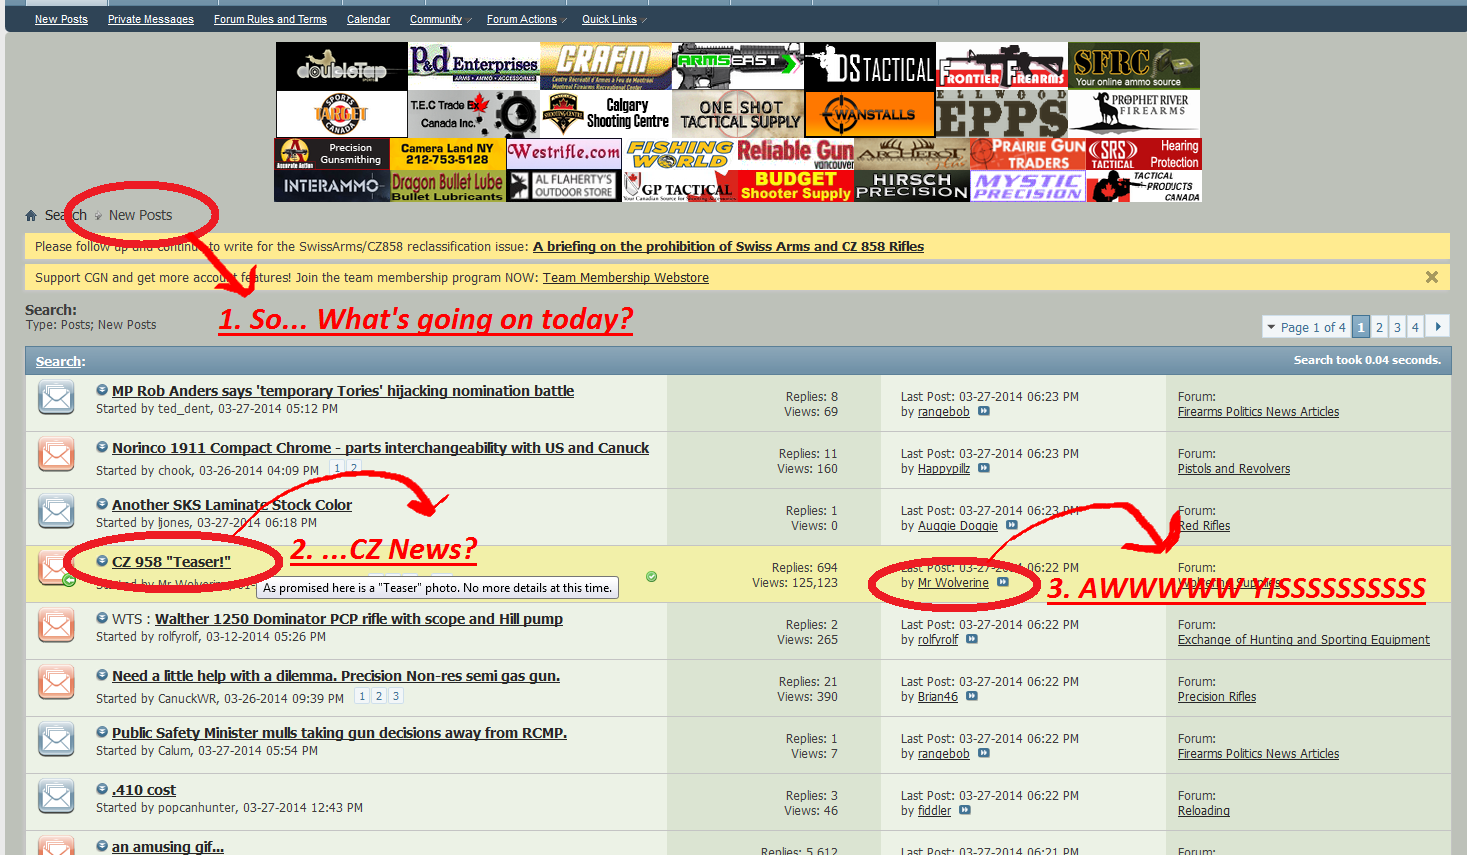Open envelope icon for Norinco 1911 thread
Image resolution: width=1467 pixels, height=855 pixels.
(56, 454)
